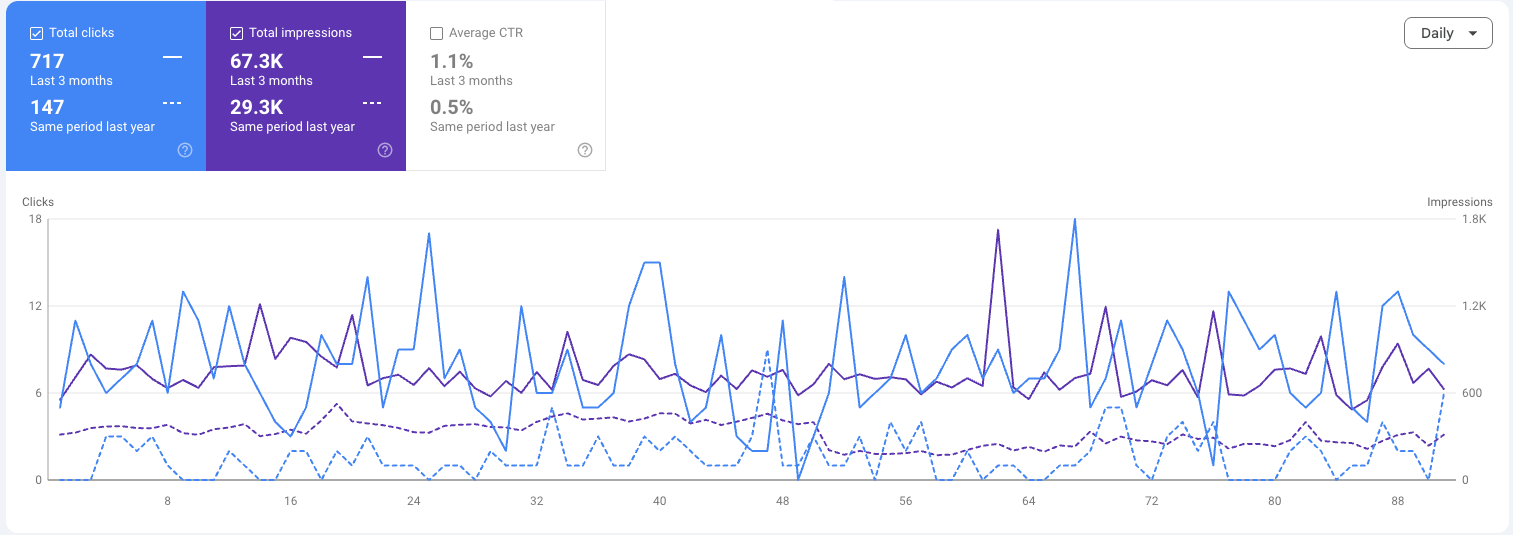Click help icon on Total clicks card

pyautogui.click(x=185, y=150)
